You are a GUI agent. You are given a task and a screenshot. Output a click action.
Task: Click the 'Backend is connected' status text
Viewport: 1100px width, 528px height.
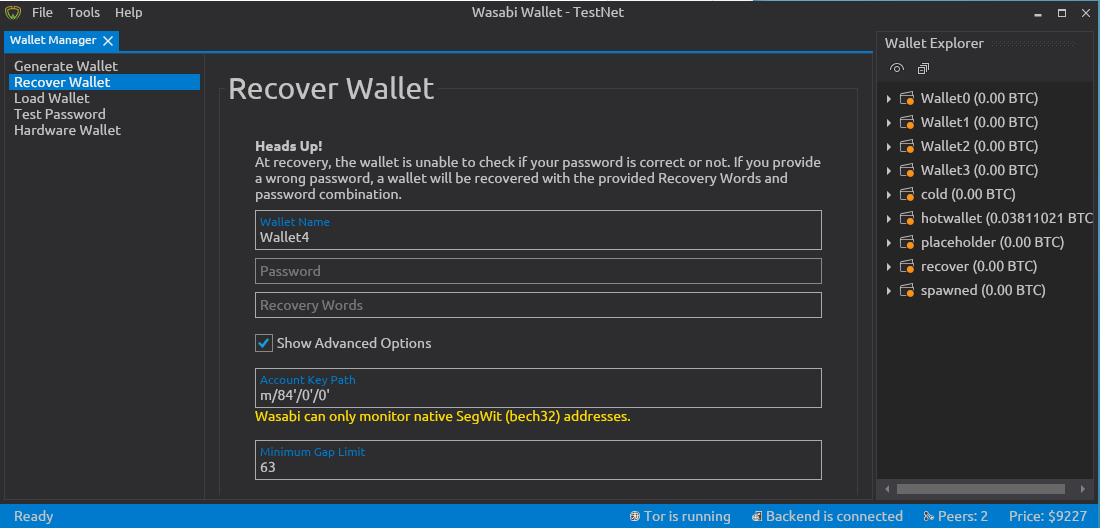pyautogui.click(x=834, y=517)
